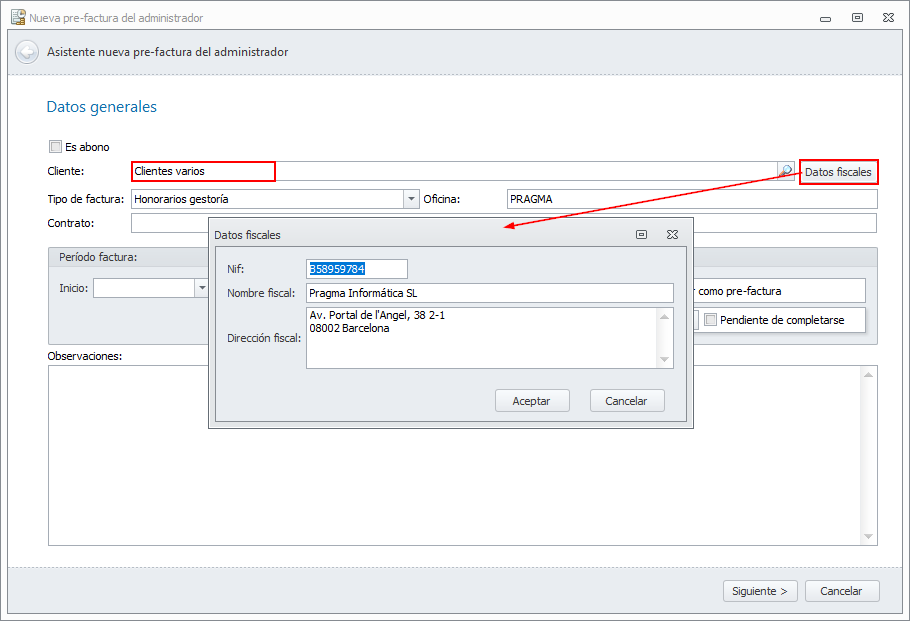Click the Oficina field showing PRAGMA

click(692, 199)
